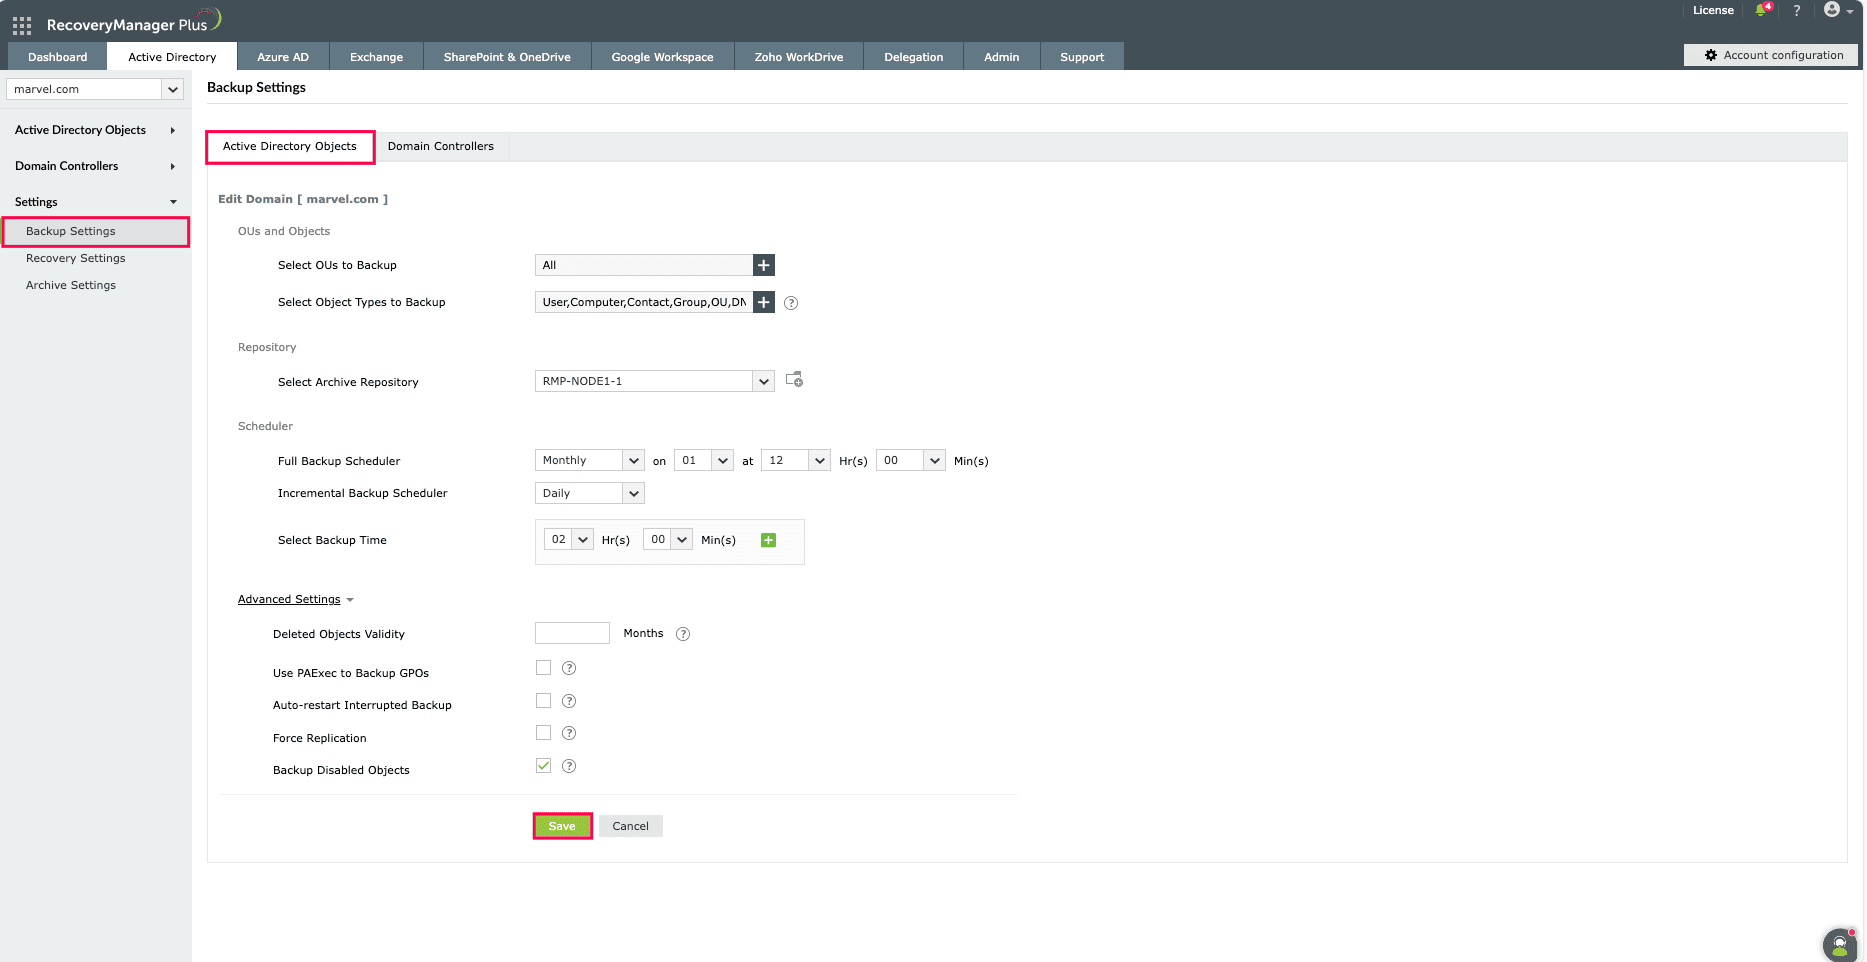Screen dimensions: 1867x962
Task: Save the backup settings
Action: 562,826
